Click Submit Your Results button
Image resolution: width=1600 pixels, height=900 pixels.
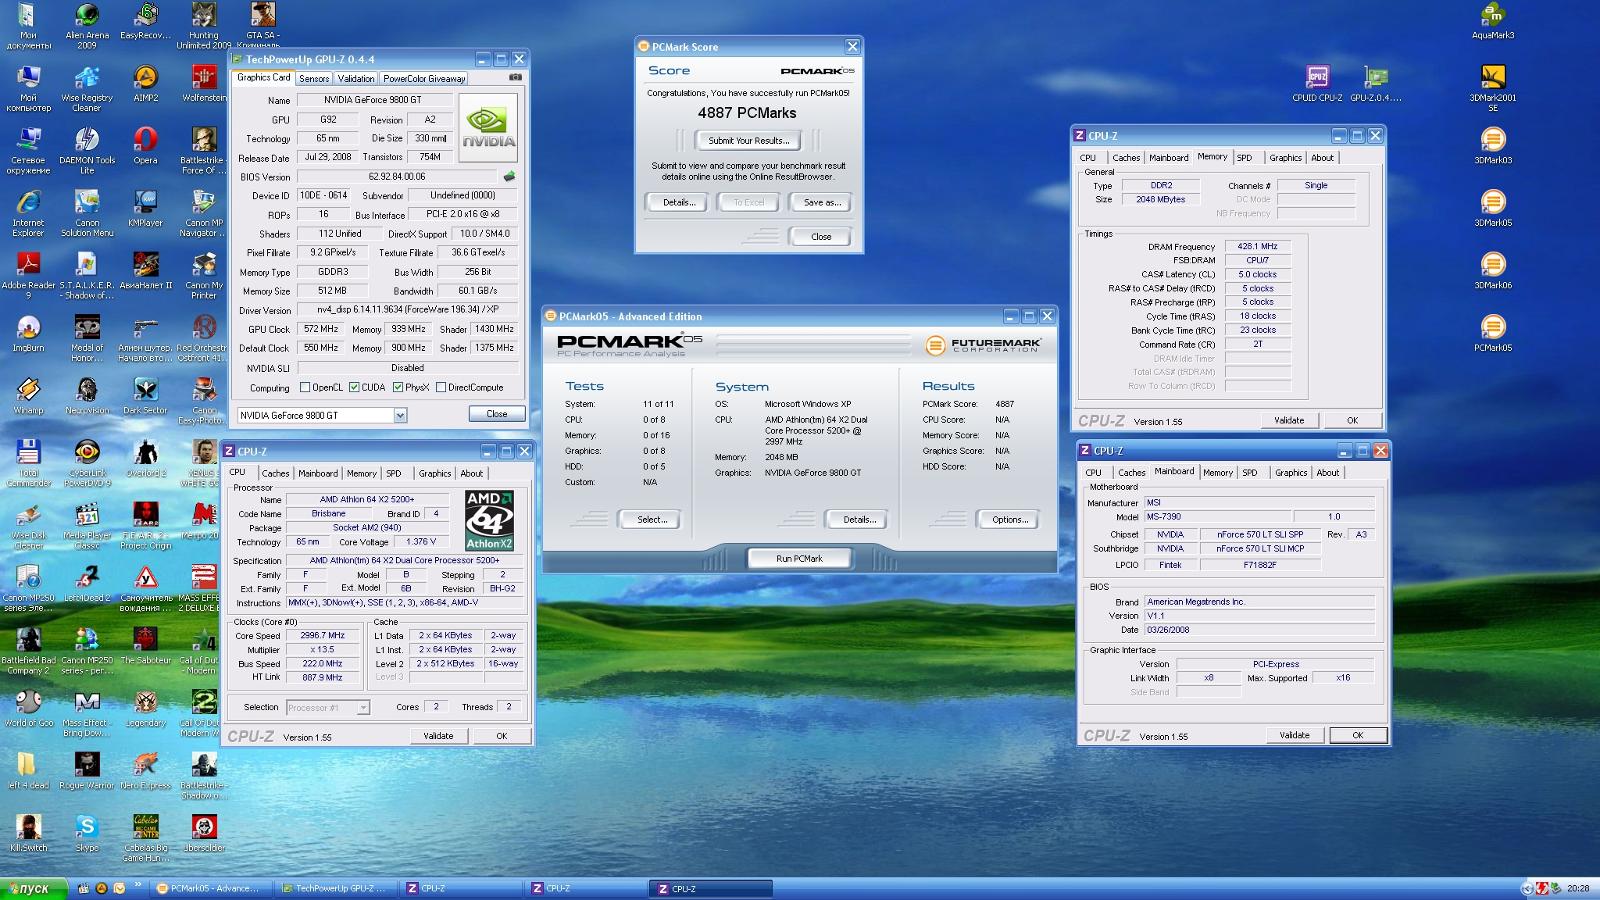[749, 140]
